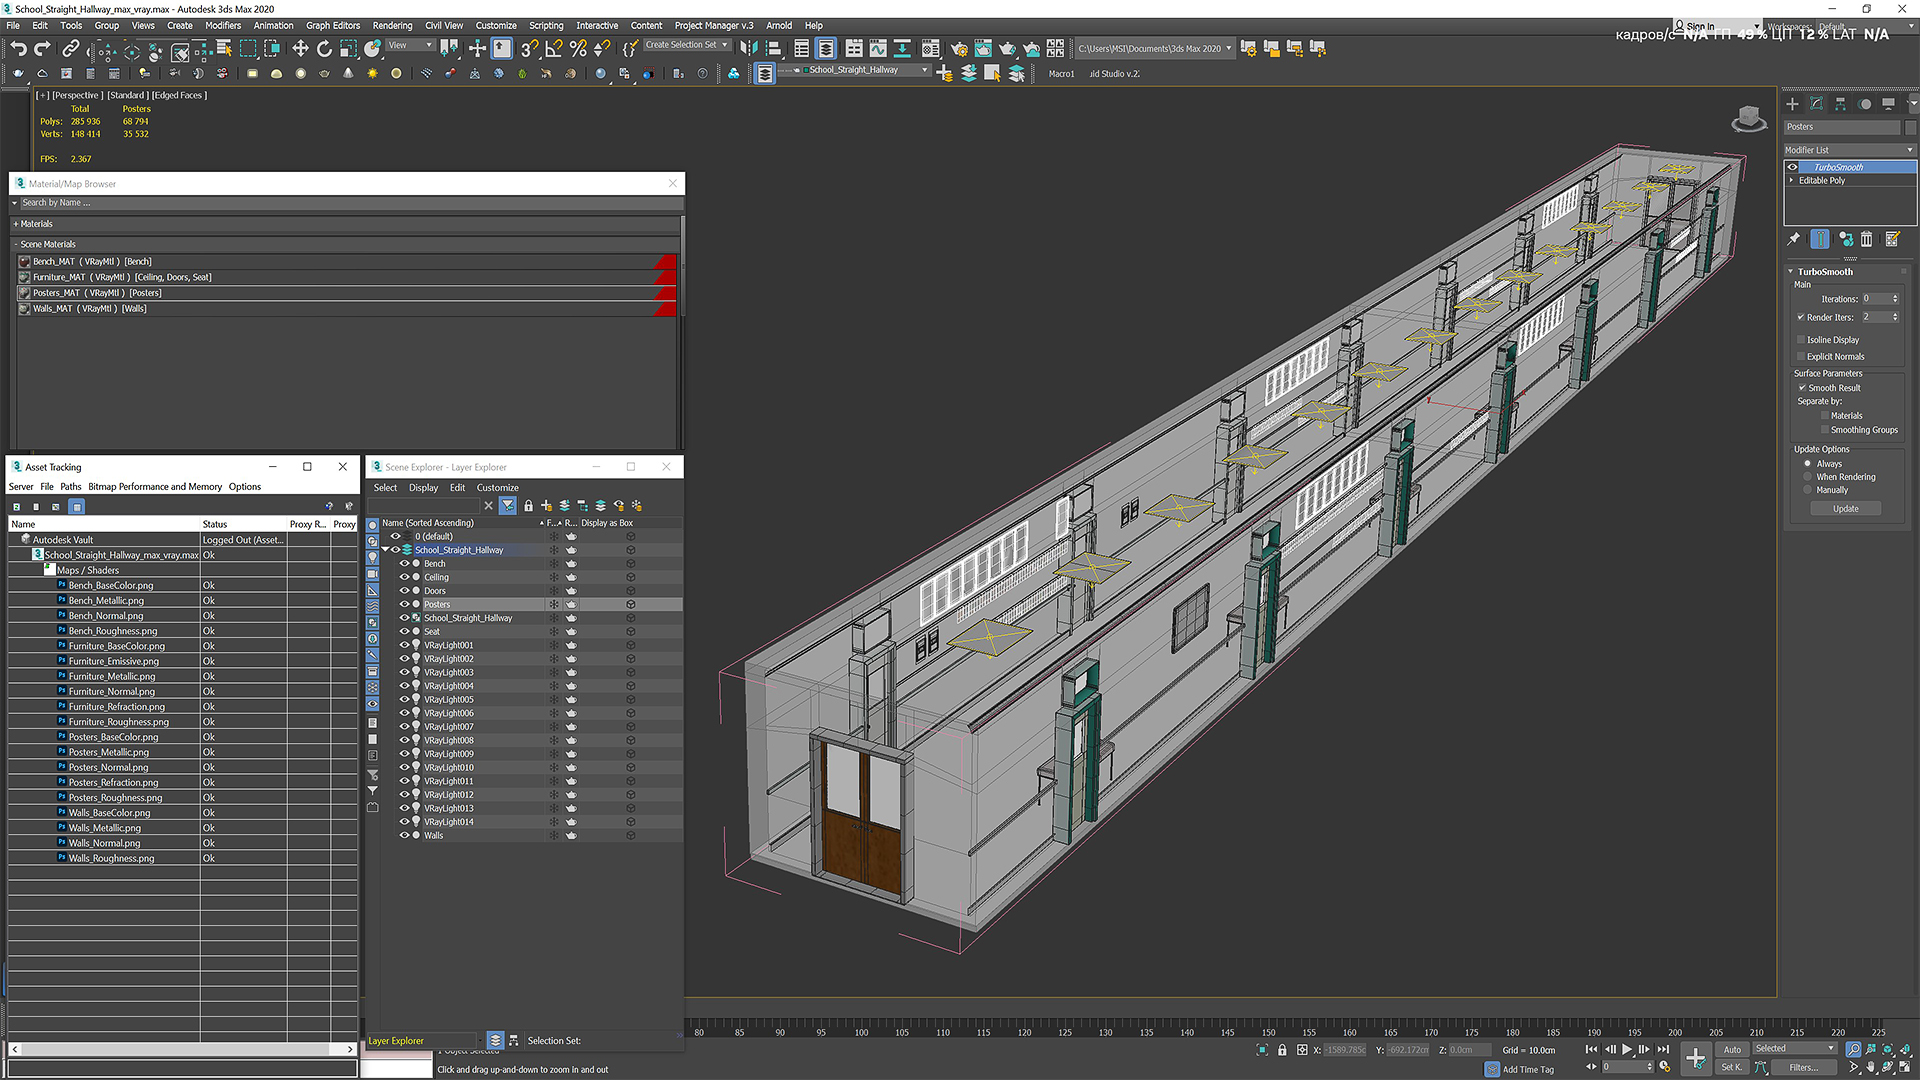Open School_Straight_Hallway layer dropdown in toolbar
Image resolution: width=1920 pixels, height=1080 pixels.
856,70
